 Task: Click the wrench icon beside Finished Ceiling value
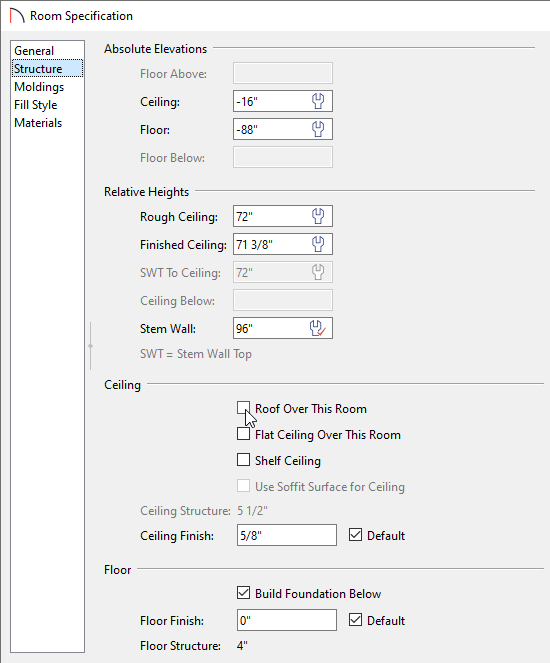point(318,244)
